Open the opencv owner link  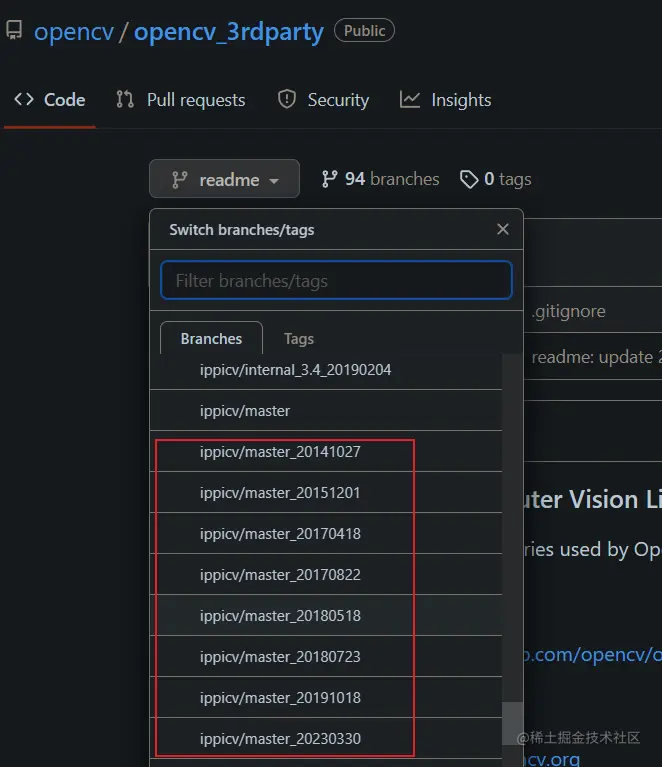pos(73,32)
